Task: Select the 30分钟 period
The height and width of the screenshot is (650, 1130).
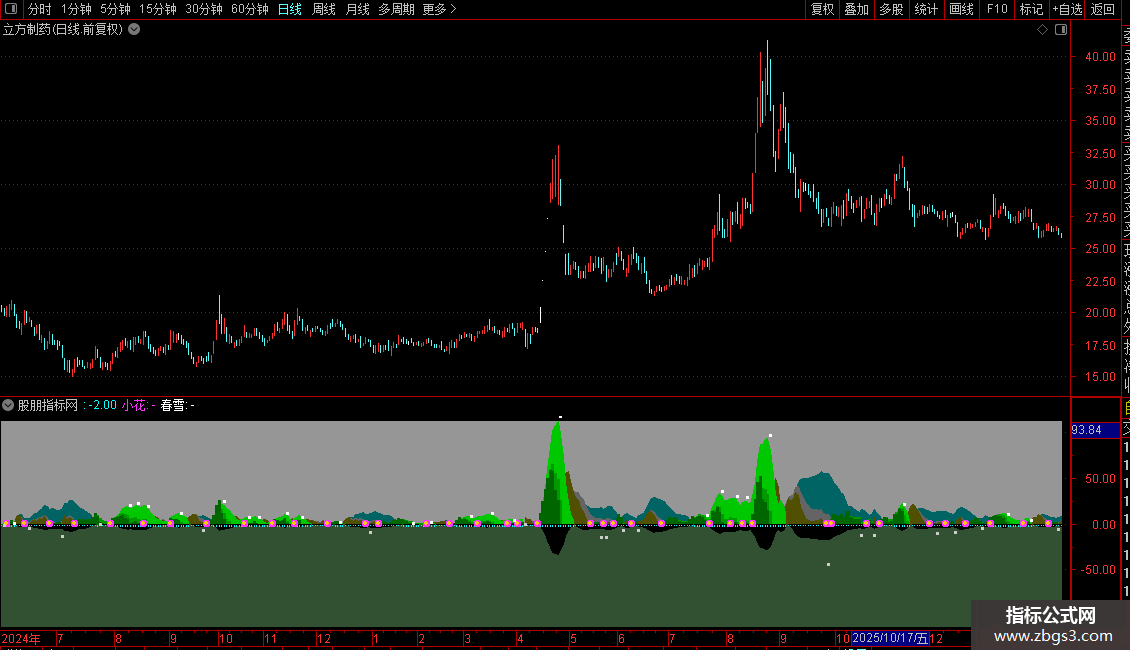Action: pos(204,9)
